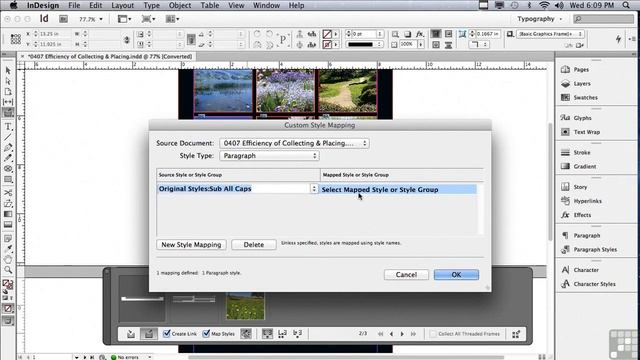Click the search field in application bar
The height and width of the screenshot is (360, 640).
tap(603, 19)
